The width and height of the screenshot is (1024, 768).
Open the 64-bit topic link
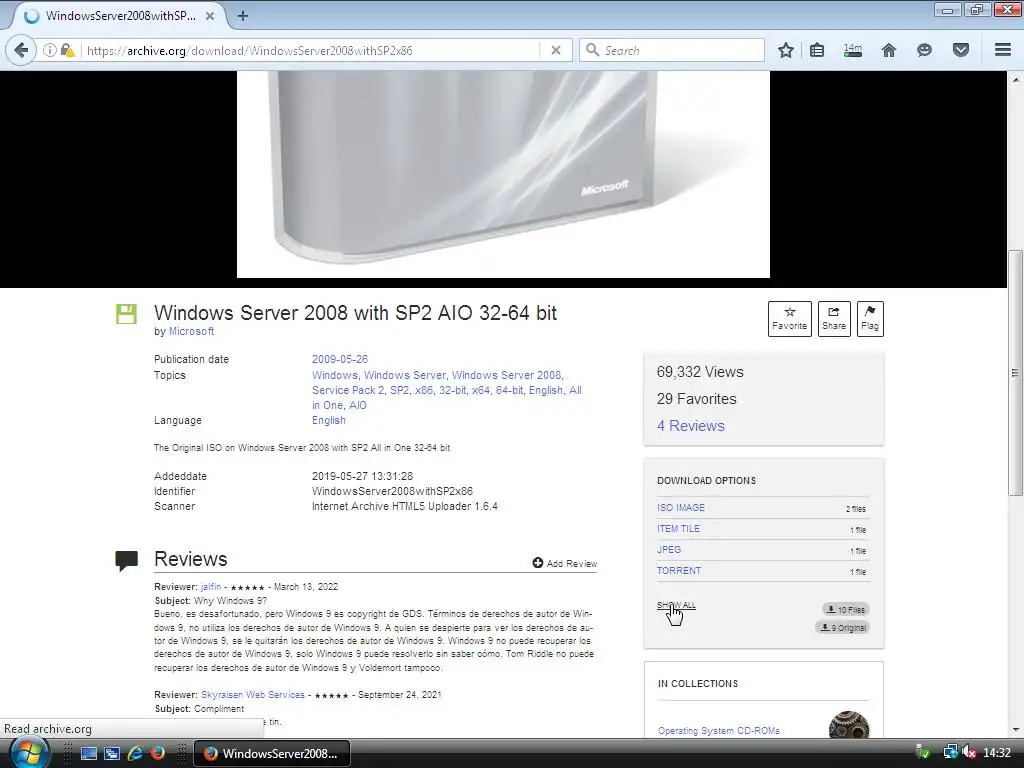pyautogui.click(x=509, y=390)
